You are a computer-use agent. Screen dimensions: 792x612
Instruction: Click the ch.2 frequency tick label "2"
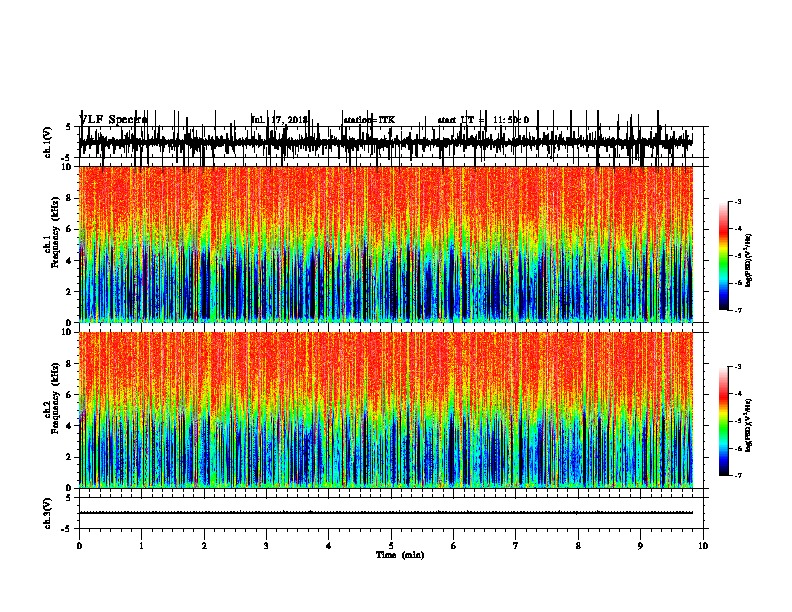coord(70,457)
